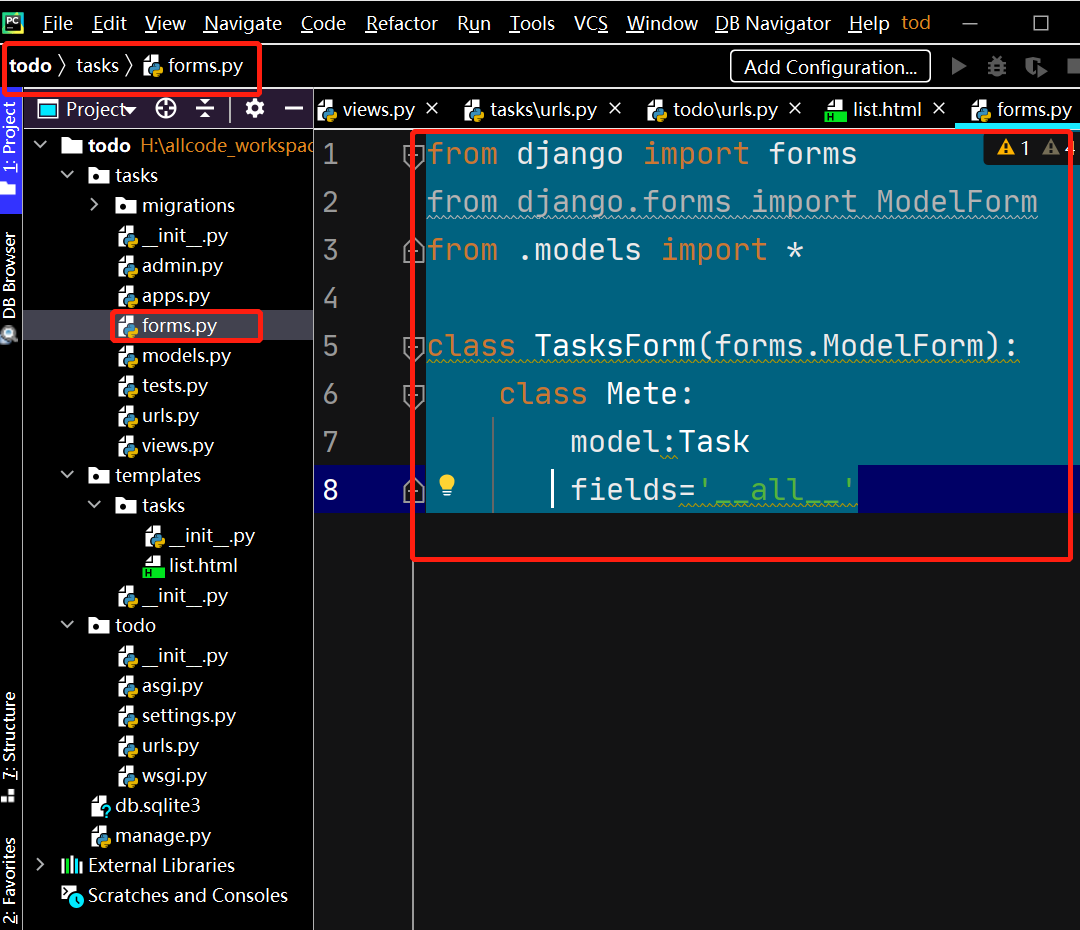Click 'ModelForm' on code line 2
1080x930 pixels.
point(956,202)
